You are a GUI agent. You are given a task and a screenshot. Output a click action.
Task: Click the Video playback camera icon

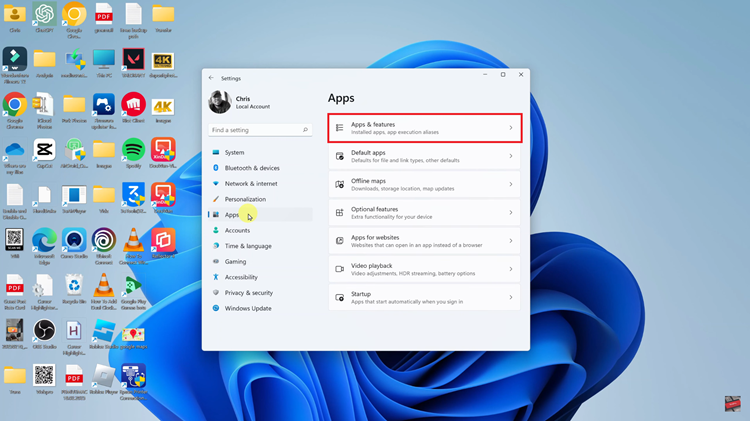pos(340,269)
